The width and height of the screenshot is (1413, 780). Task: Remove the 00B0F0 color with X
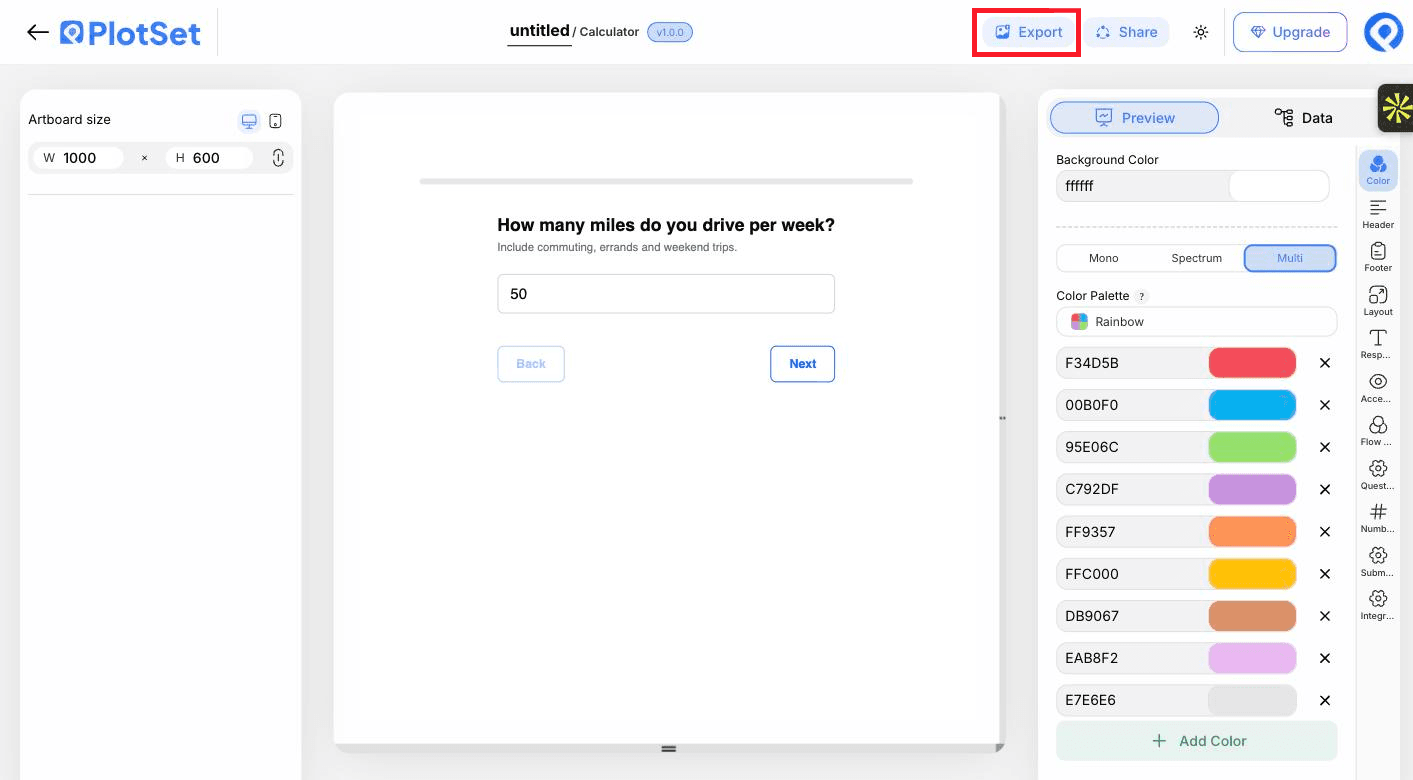[1325, 405]
